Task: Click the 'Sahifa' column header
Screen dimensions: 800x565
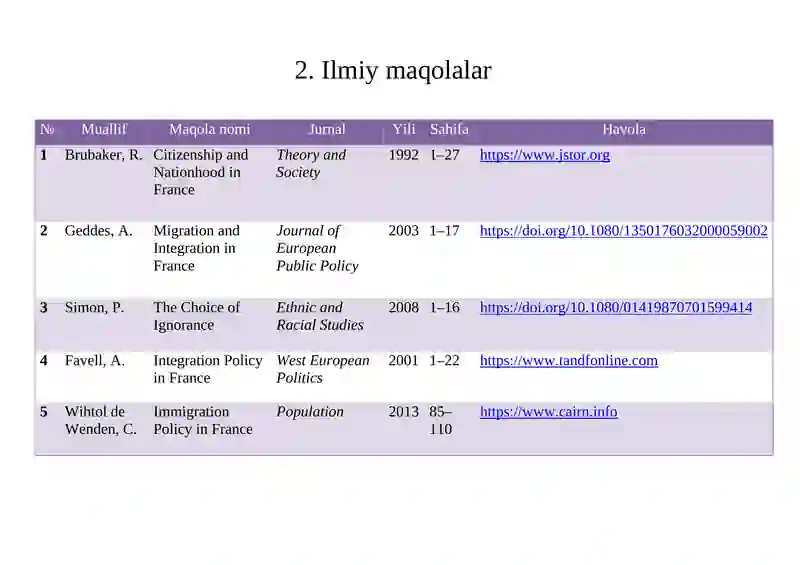Action: click(x=449, y=130)
